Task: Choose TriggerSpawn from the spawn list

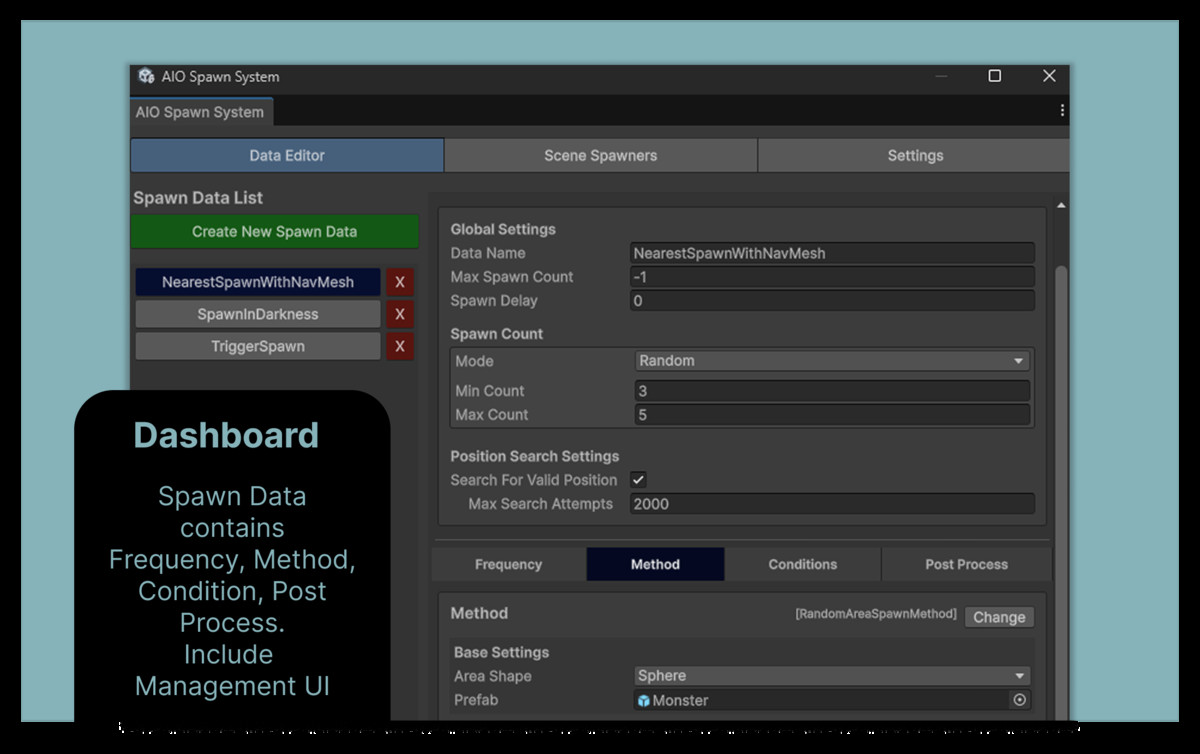Action: (258, 346)
